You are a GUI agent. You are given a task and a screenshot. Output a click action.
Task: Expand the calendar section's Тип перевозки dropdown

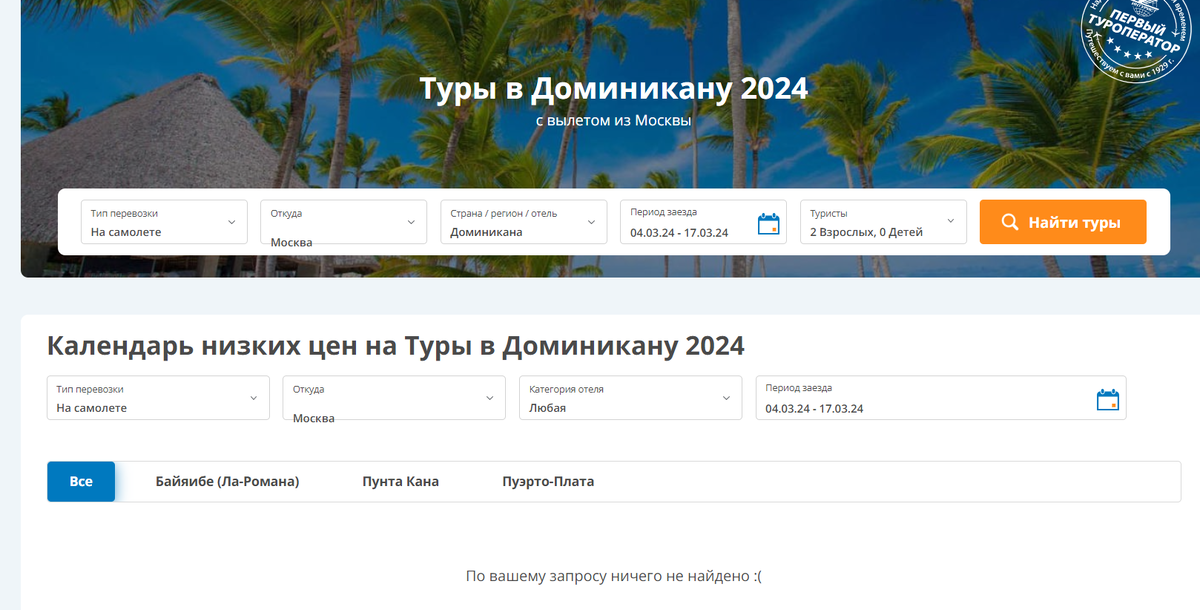158,398
